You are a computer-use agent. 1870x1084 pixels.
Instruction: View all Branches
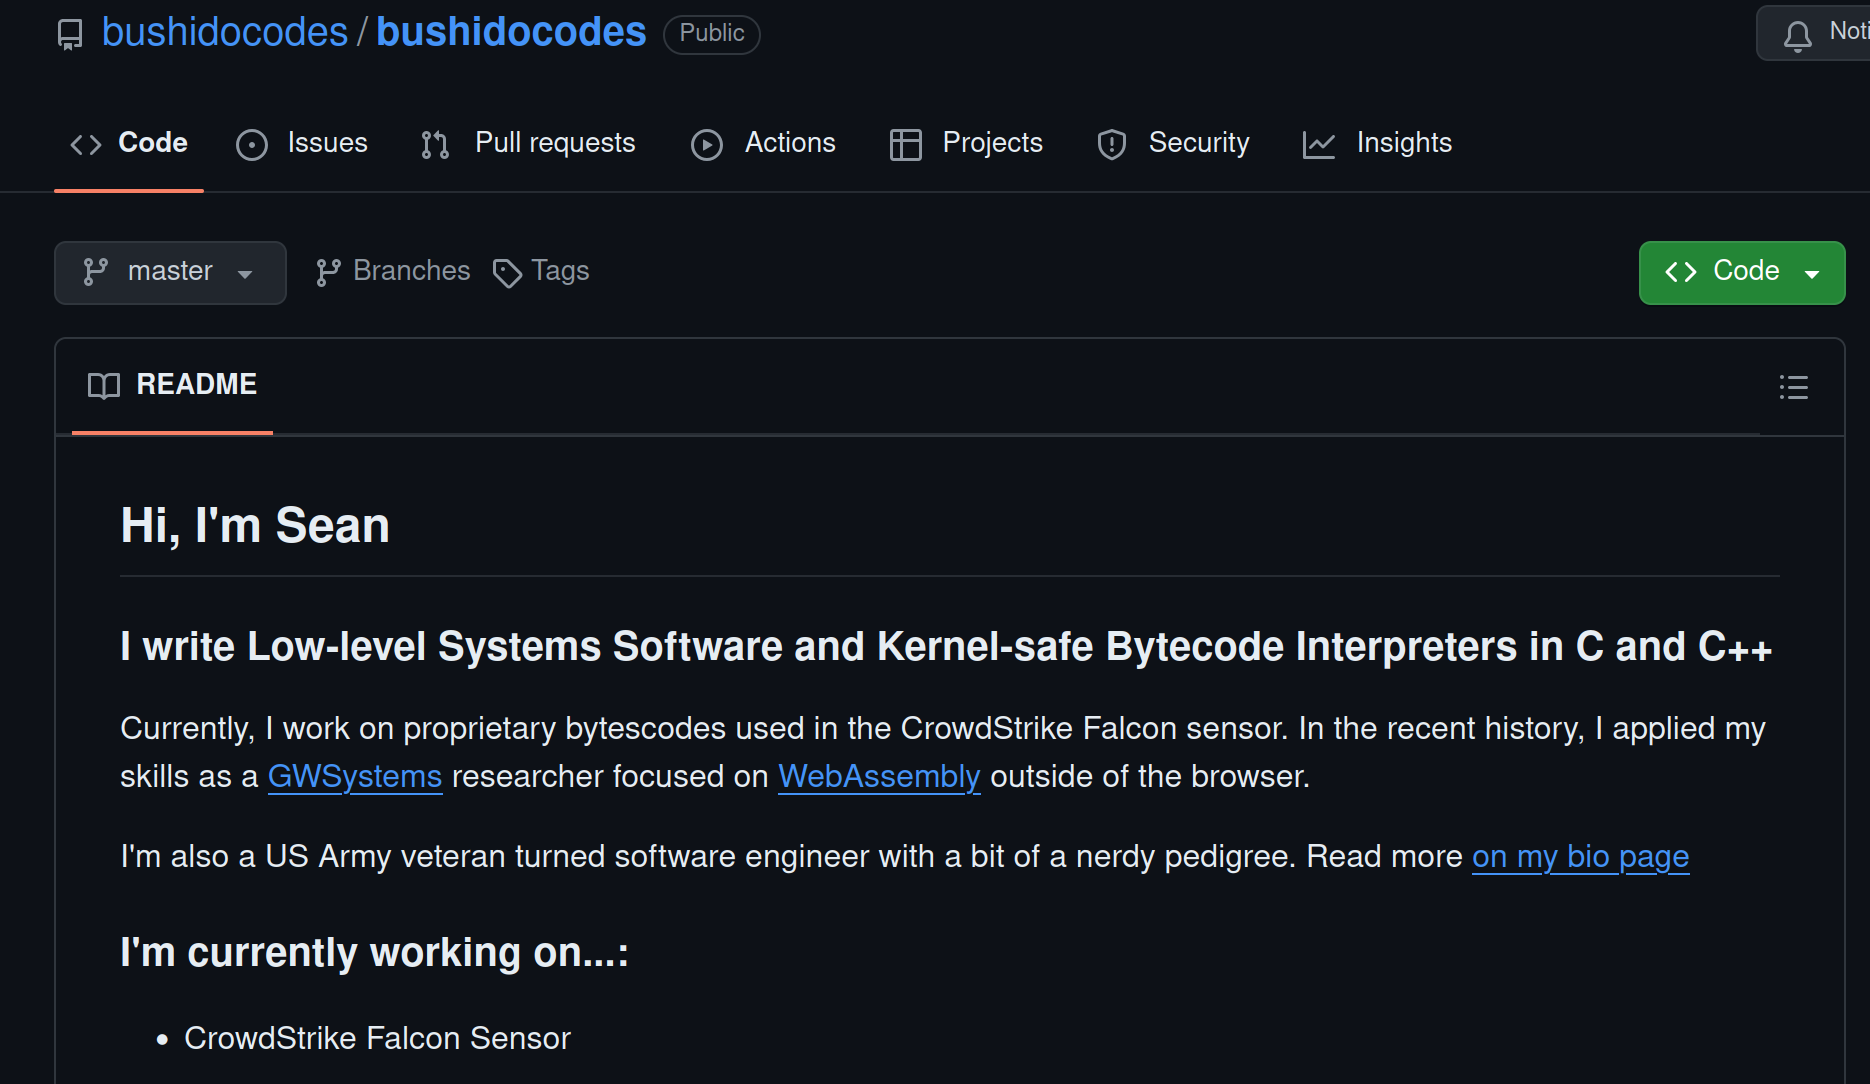392,271
